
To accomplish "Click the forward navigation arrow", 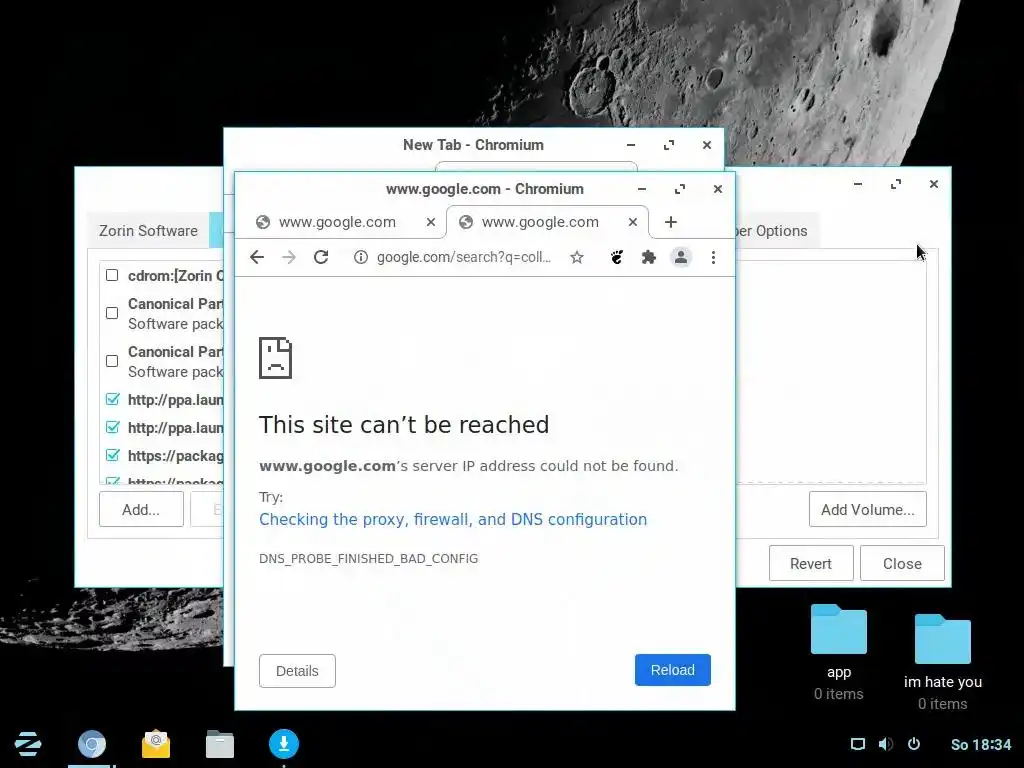I will 289,257.
